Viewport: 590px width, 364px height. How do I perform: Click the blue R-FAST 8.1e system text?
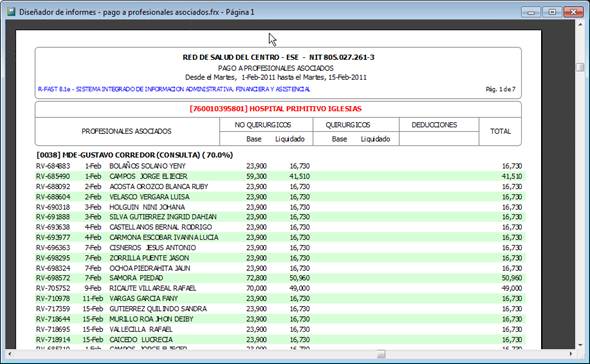coord(174,89)
